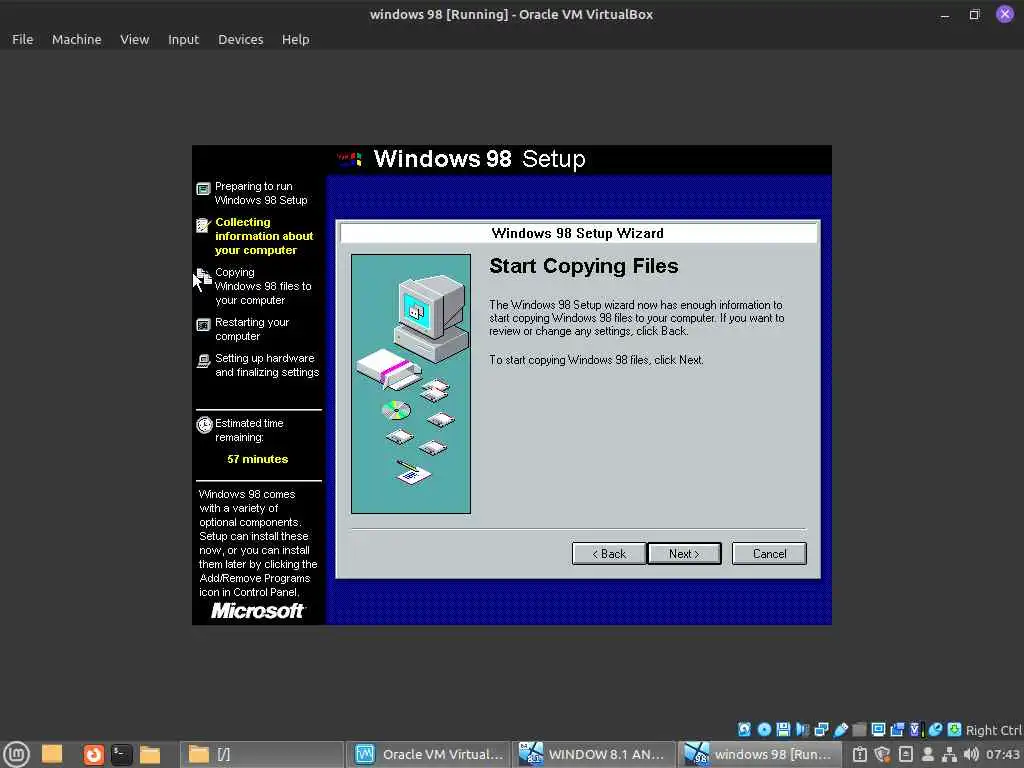Image resolution: width=1024 pixels, height=768 pixels.
Task: Click the Restarting your computer step icon
Action: [x=203, y=325]
